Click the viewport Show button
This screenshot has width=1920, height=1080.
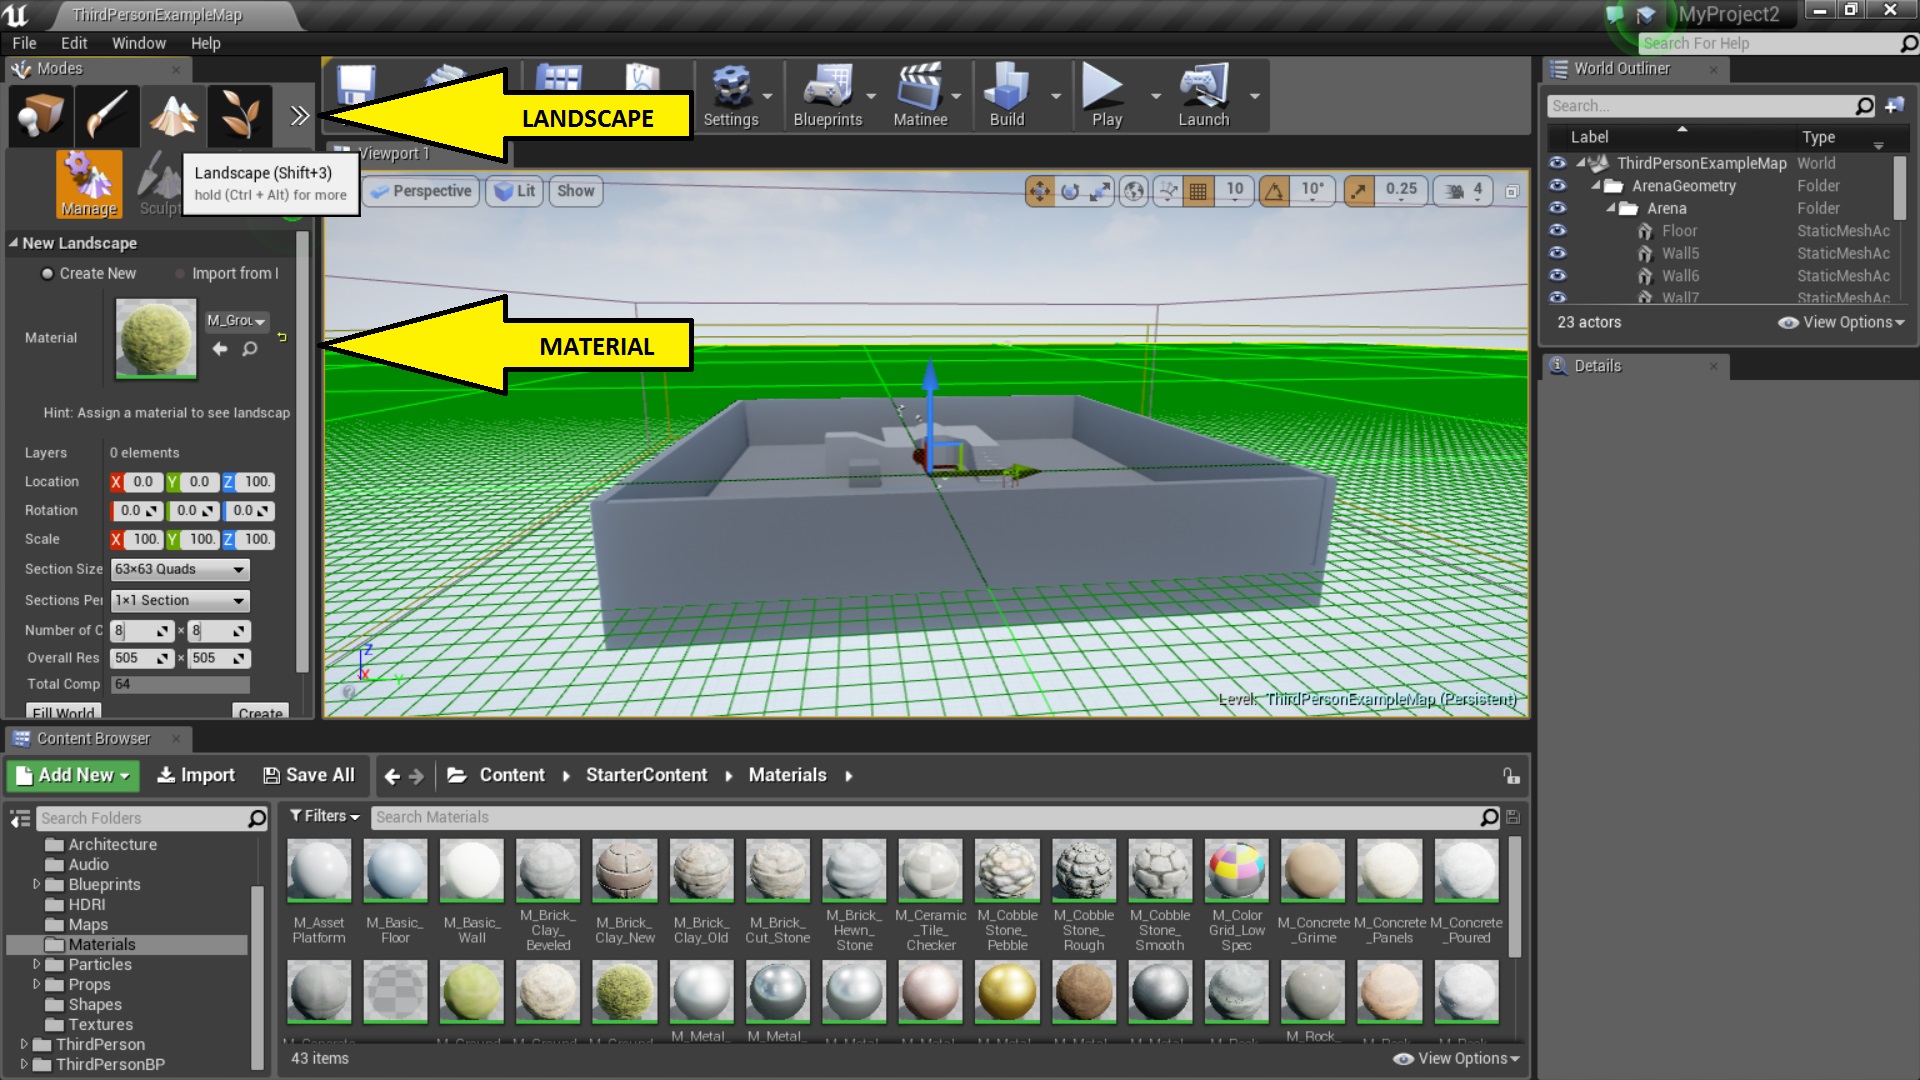(x=576, y=191)
